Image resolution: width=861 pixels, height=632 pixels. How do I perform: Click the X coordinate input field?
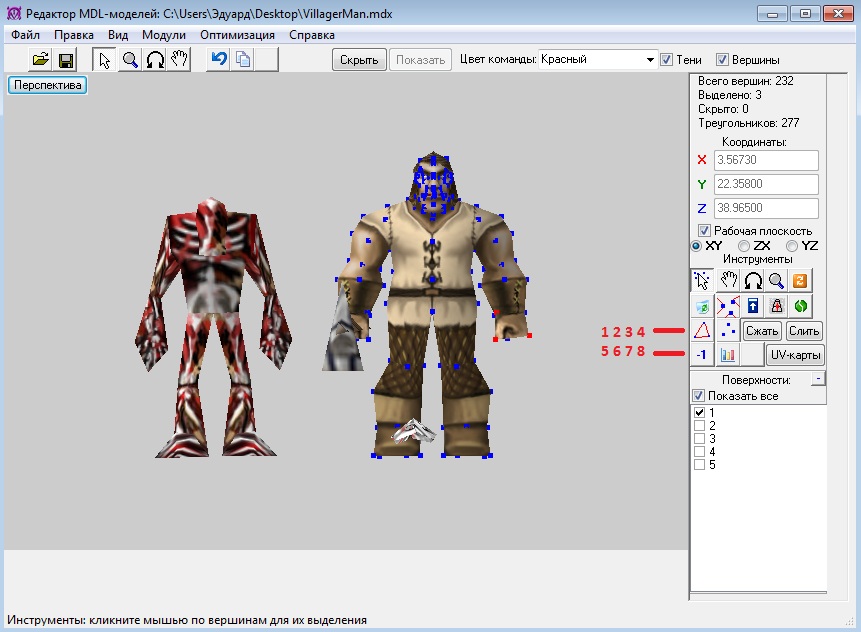767,161
